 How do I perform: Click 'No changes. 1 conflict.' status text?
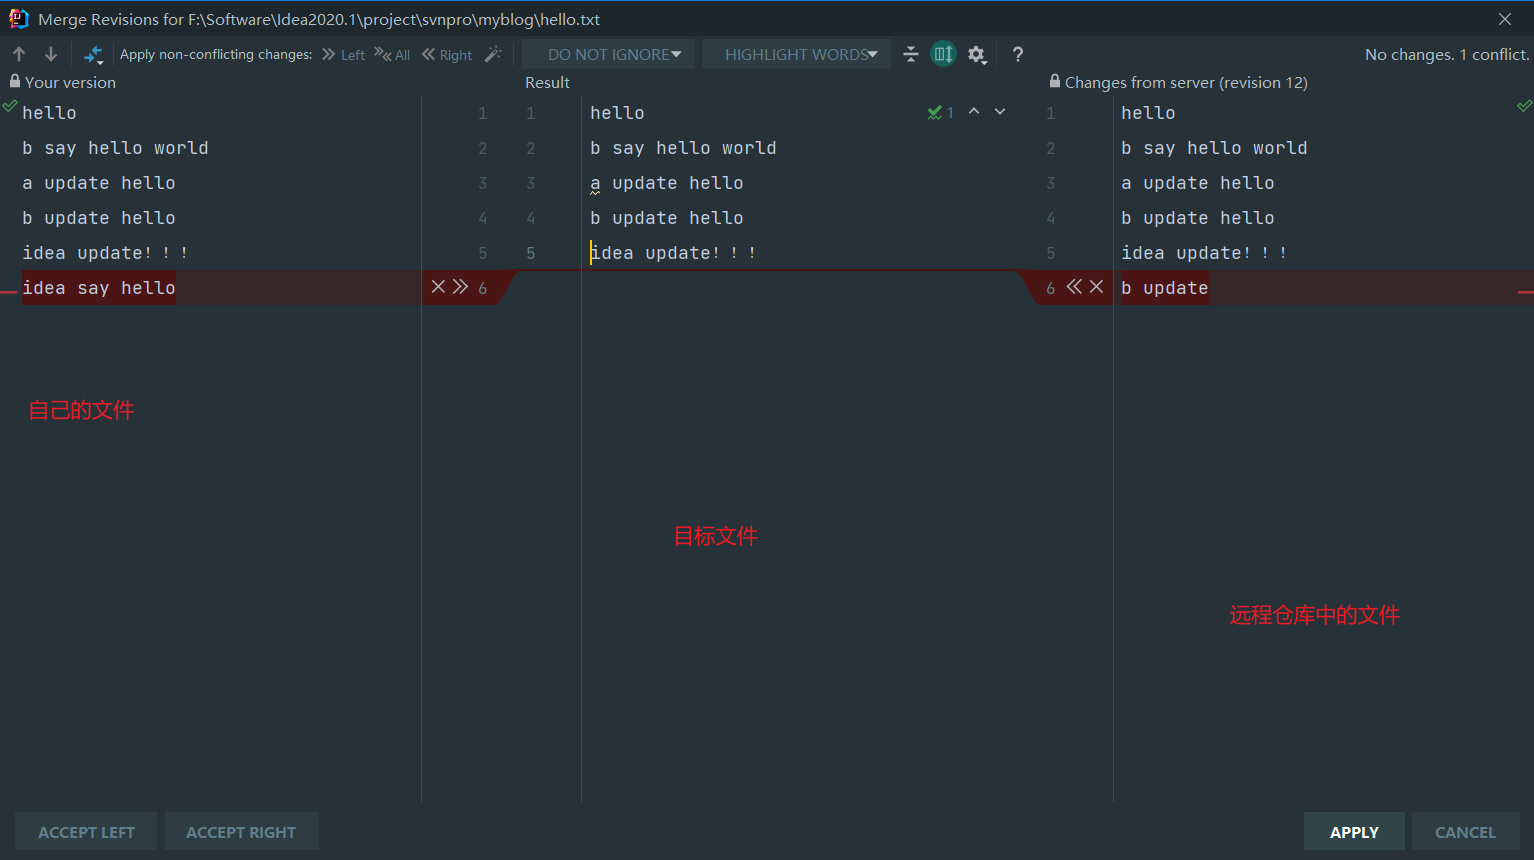point(1447,55)
